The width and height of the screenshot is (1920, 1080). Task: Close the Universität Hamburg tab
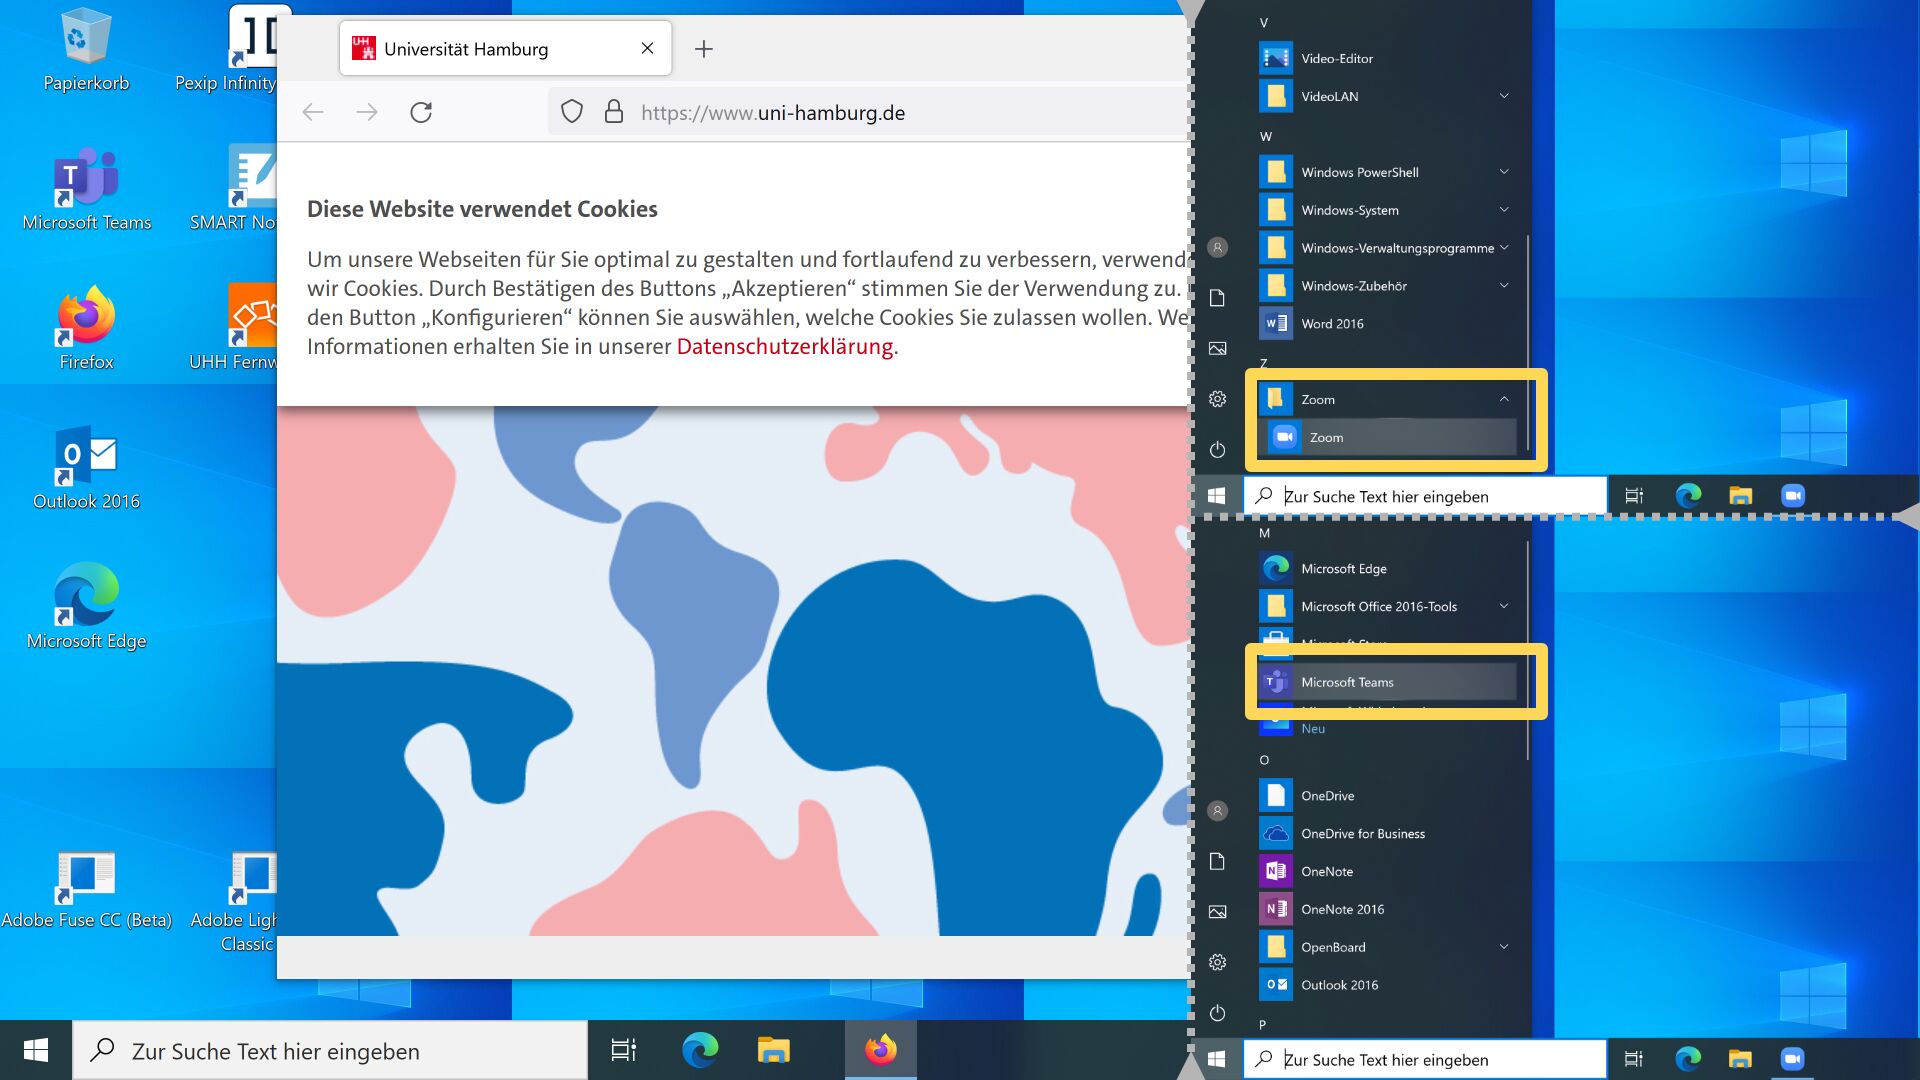click(647, 48)
